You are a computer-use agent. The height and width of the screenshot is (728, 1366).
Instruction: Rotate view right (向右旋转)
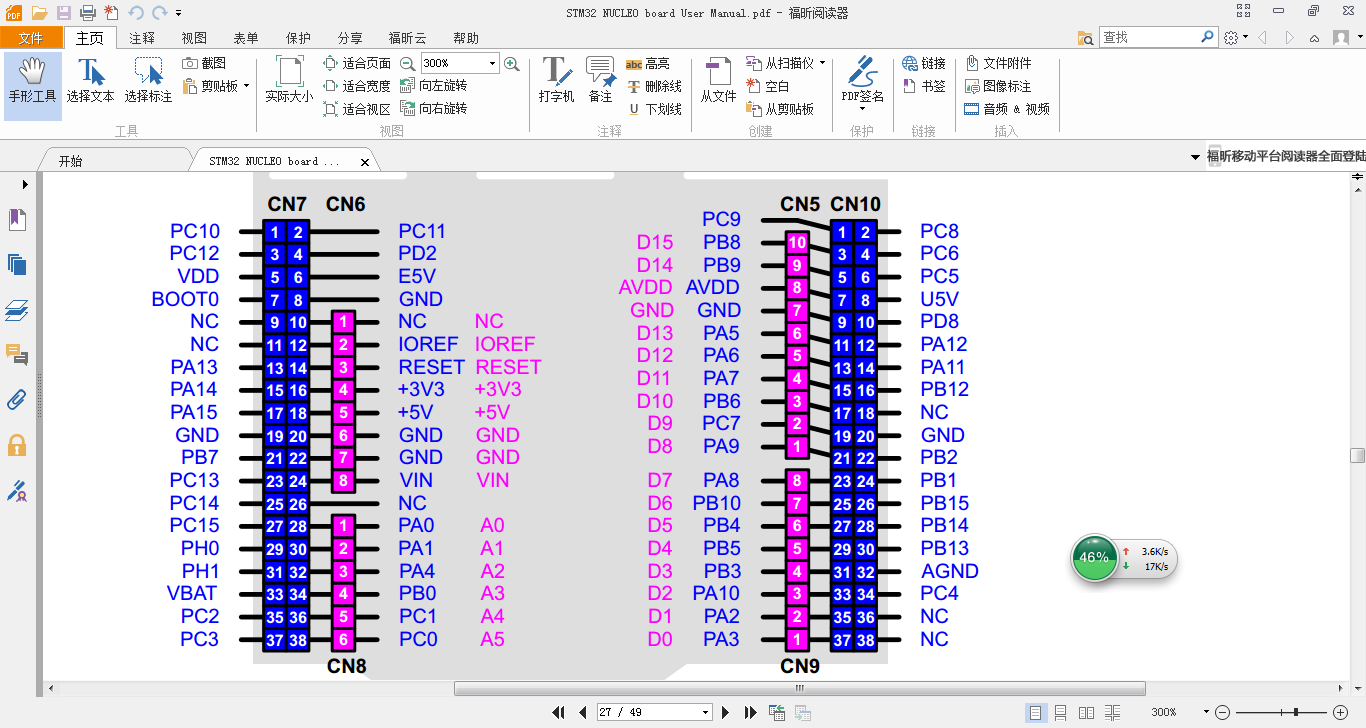point(434,108)
